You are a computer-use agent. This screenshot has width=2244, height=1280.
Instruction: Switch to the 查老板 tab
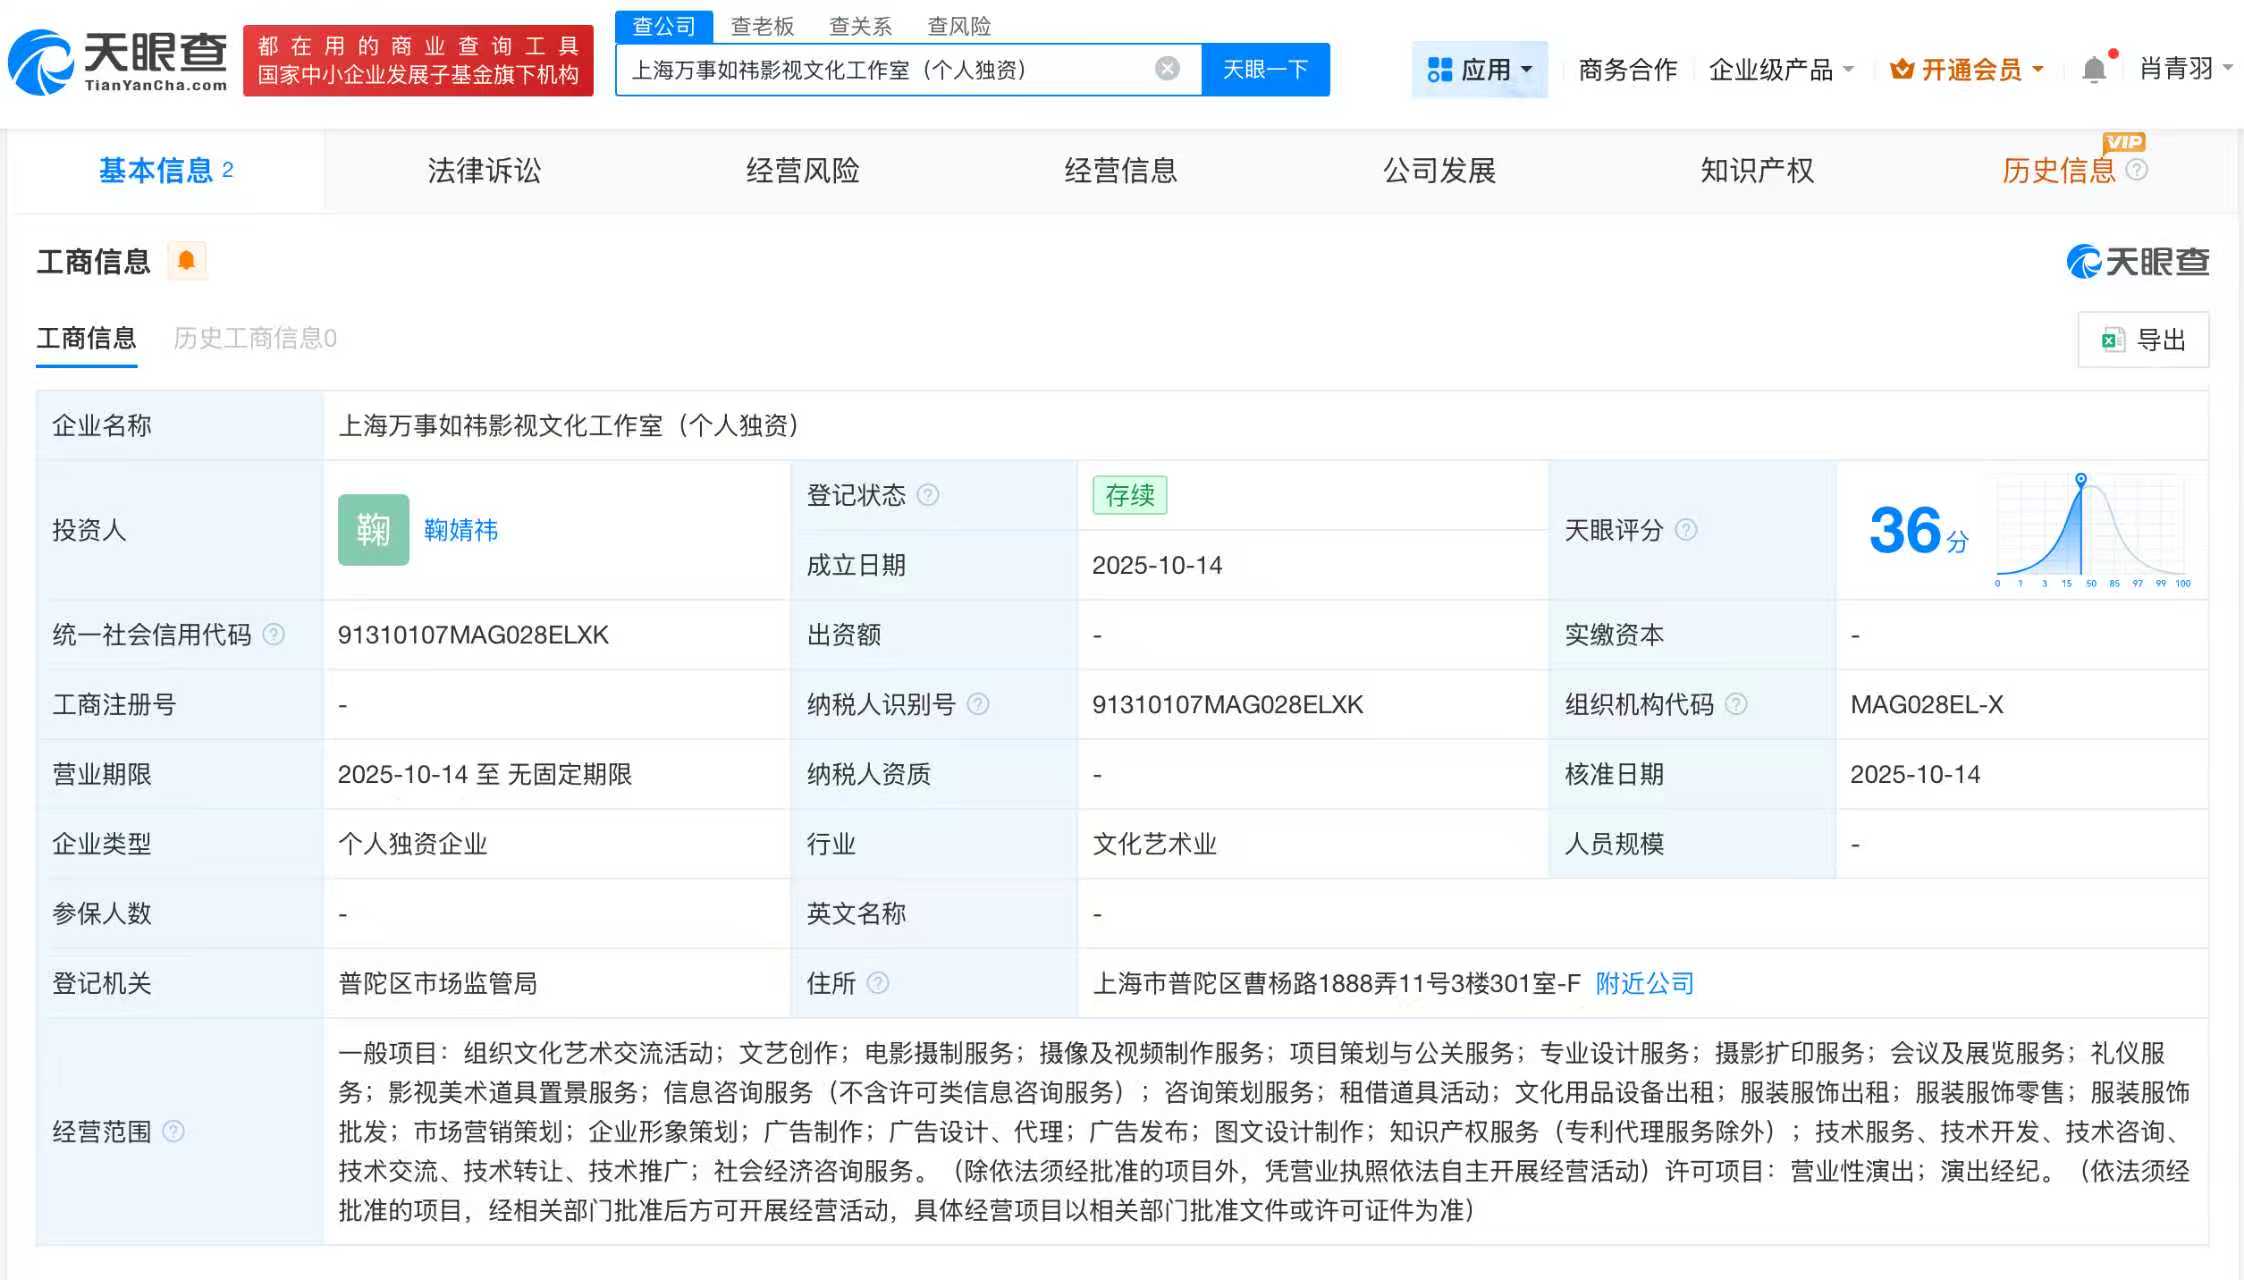point(761,25)
